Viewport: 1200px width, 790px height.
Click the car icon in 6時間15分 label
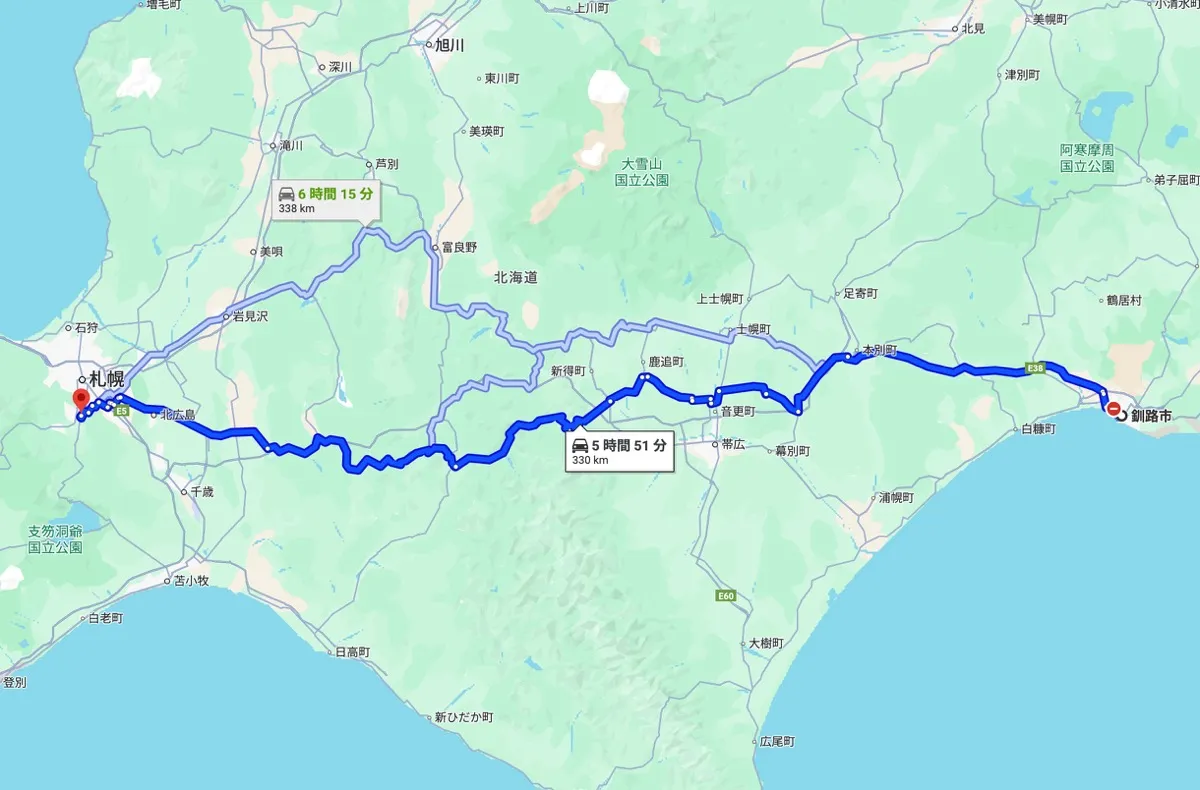tap(286, 194)
